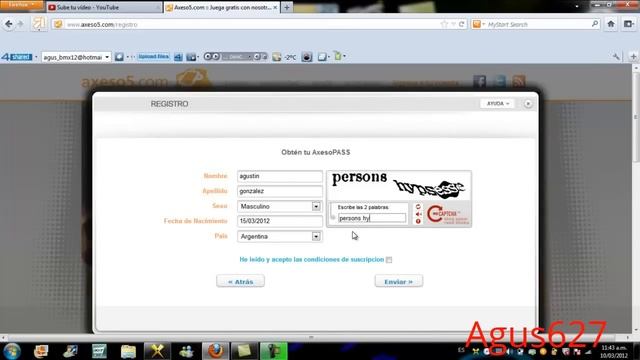
Task: Tick the accept subscription conditions checkbox
Action: coord(389,260)
